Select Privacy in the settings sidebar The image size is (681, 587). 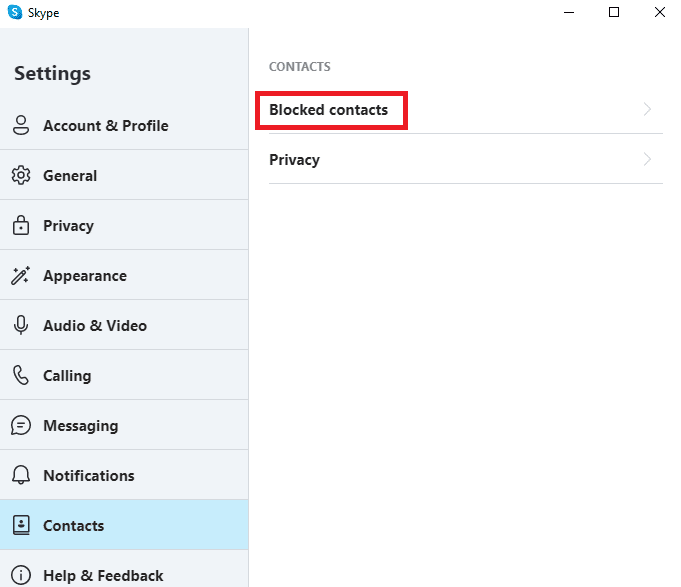[124, 225]
